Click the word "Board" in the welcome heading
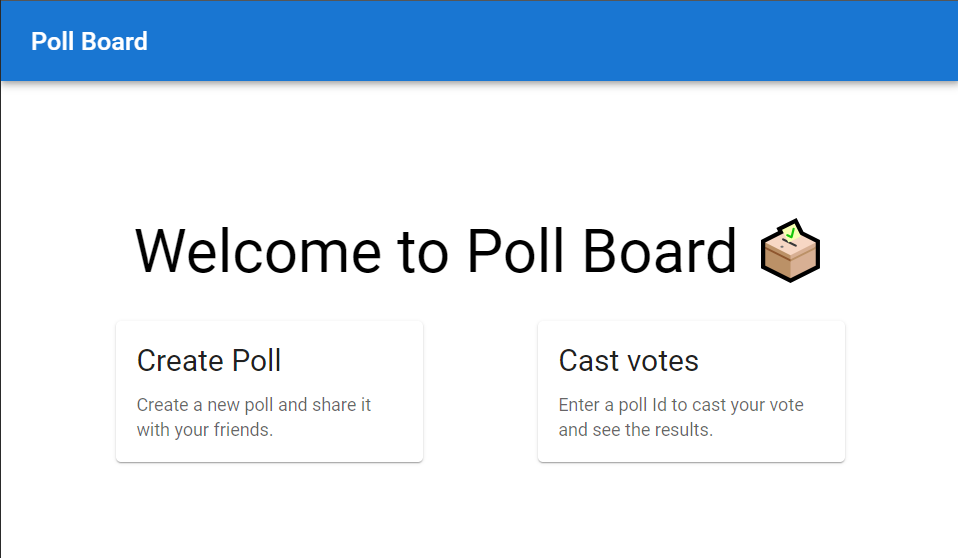The width and height of the screenshot is (958, 558). (660, 250)
